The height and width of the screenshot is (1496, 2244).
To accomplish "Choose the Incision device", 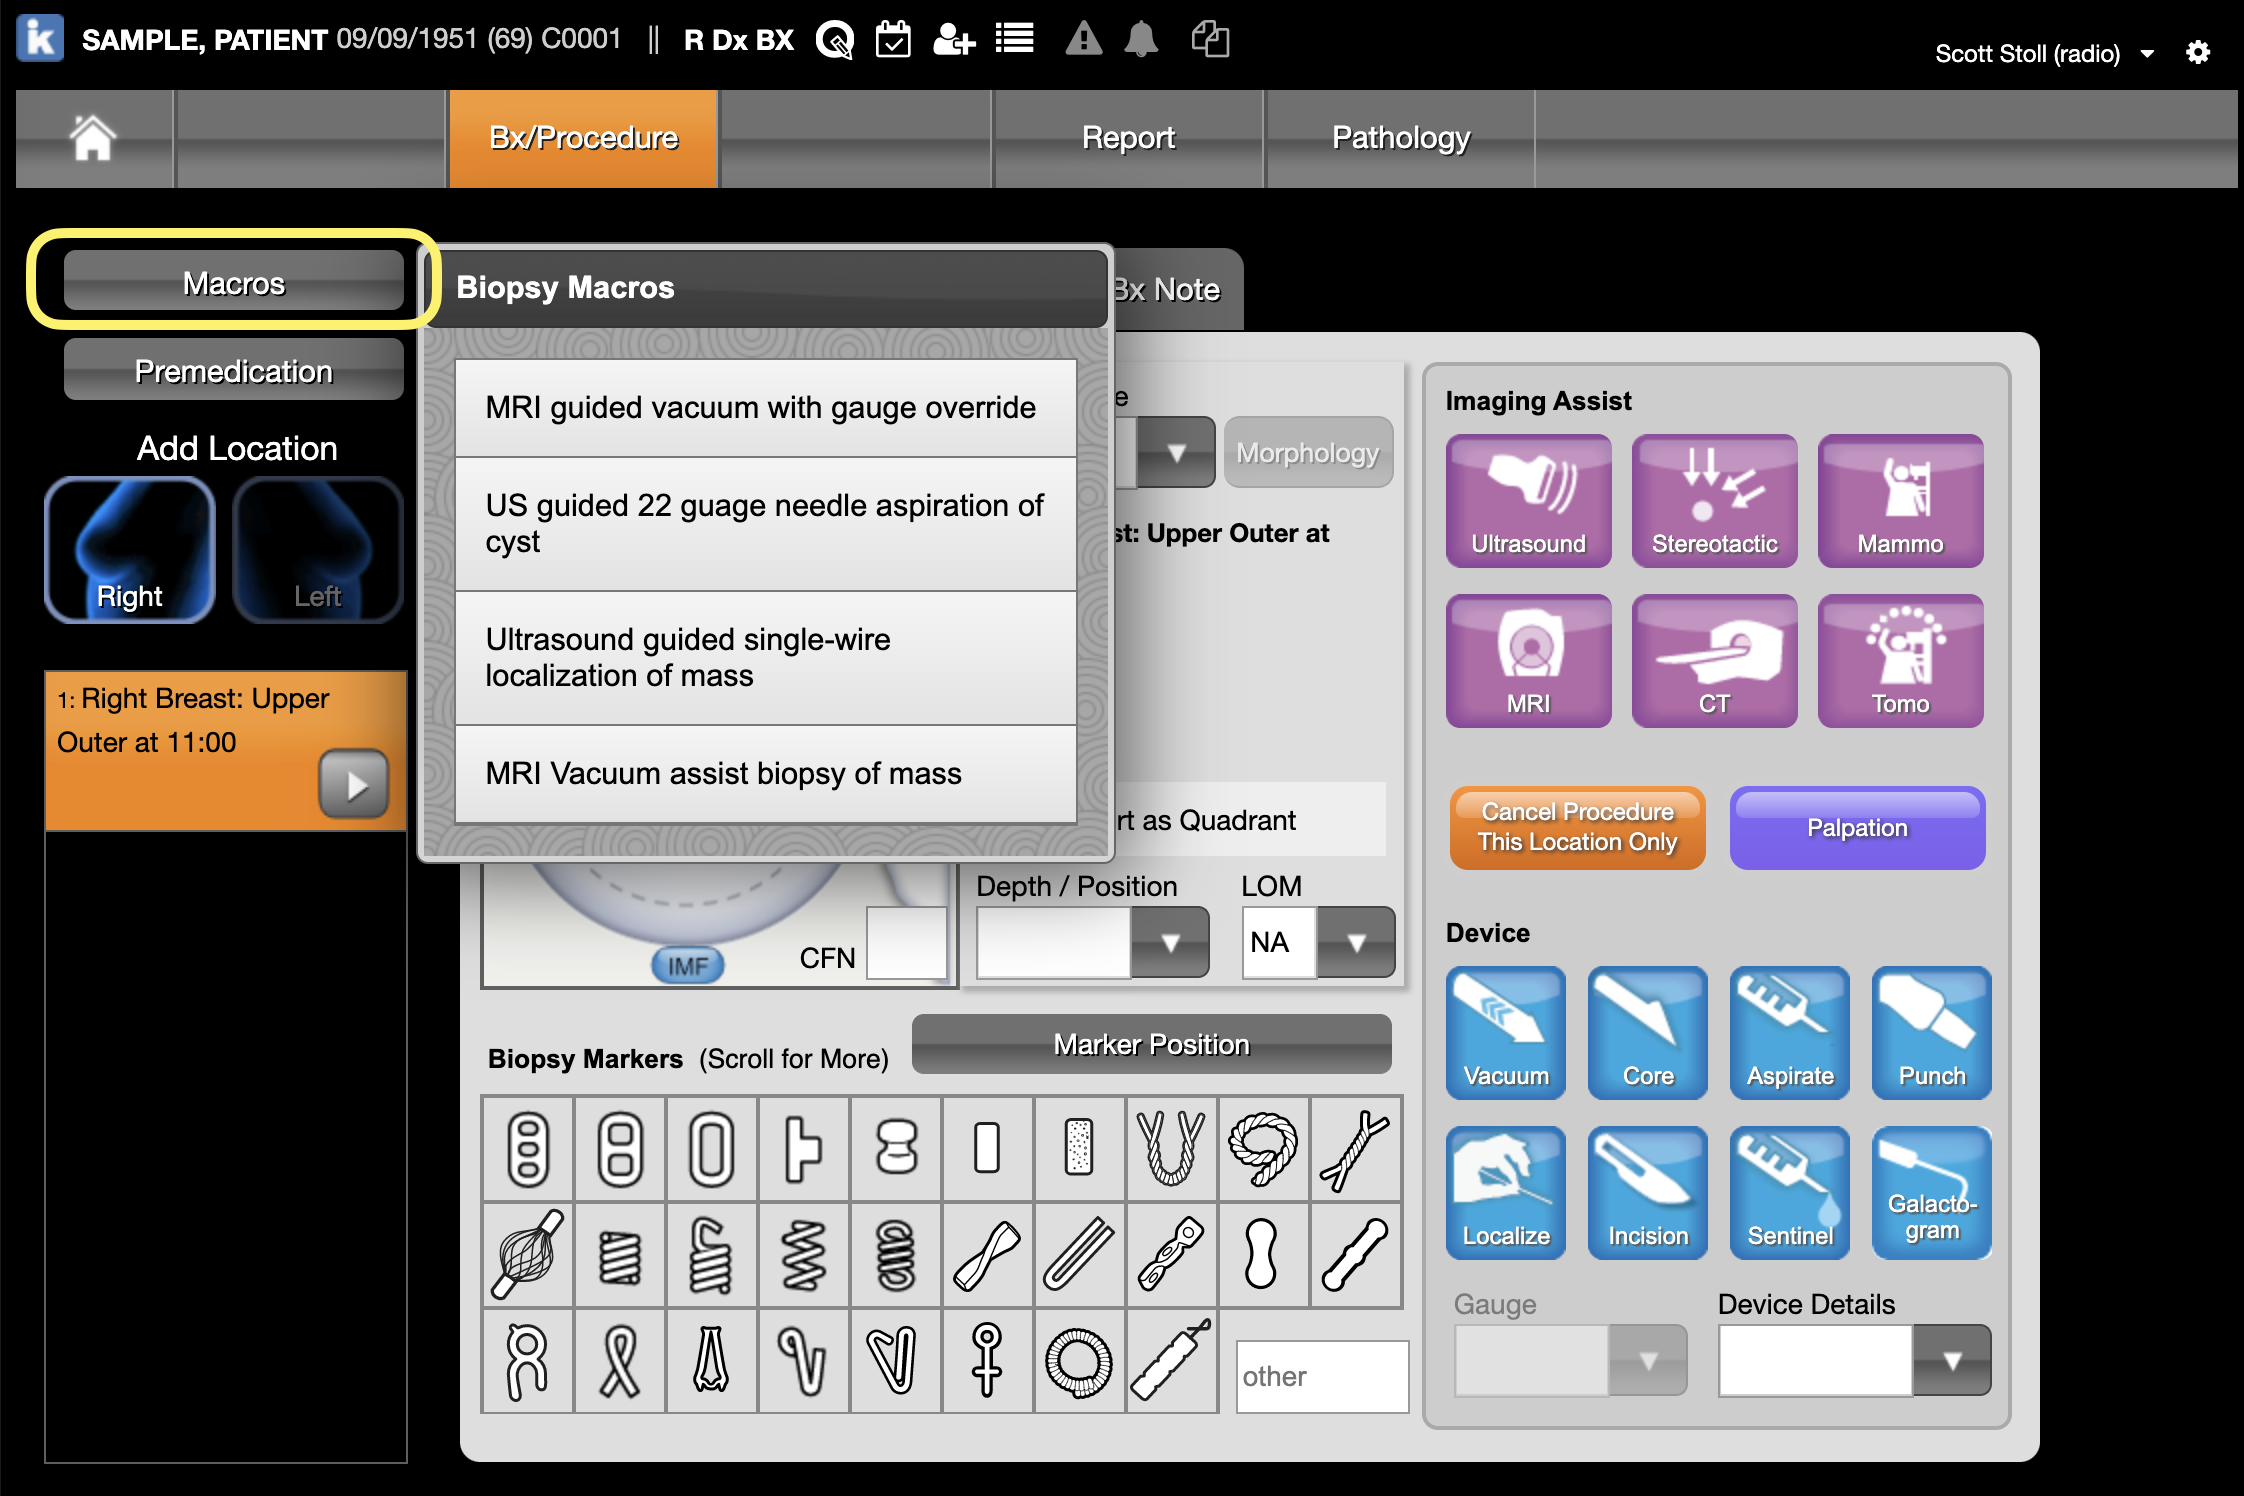I will pos(1648,1193).
